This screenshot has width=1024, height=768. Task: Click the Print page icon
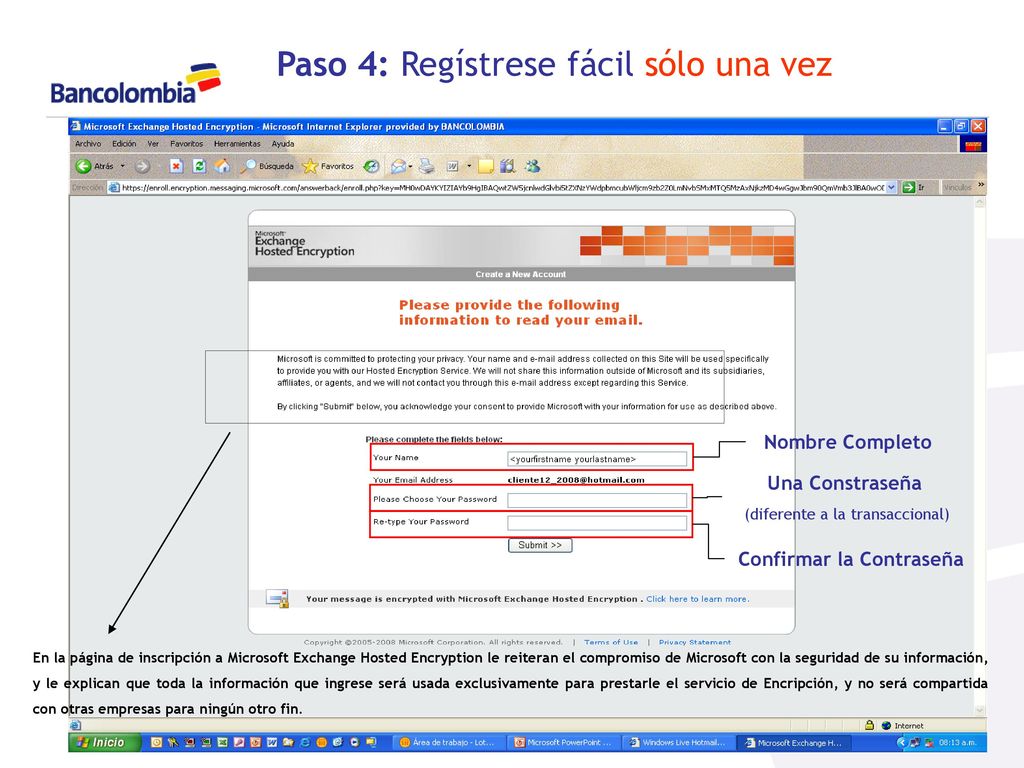coord(426,167)
